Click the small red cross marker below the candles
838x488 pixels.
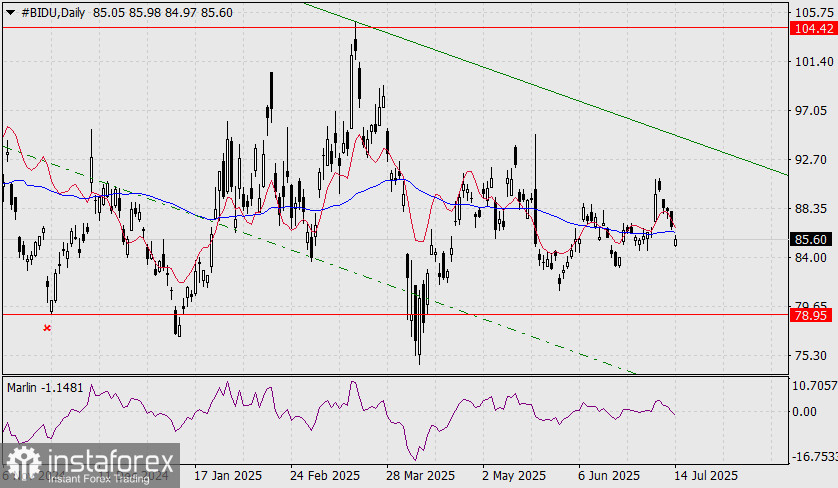pos(47,328)
